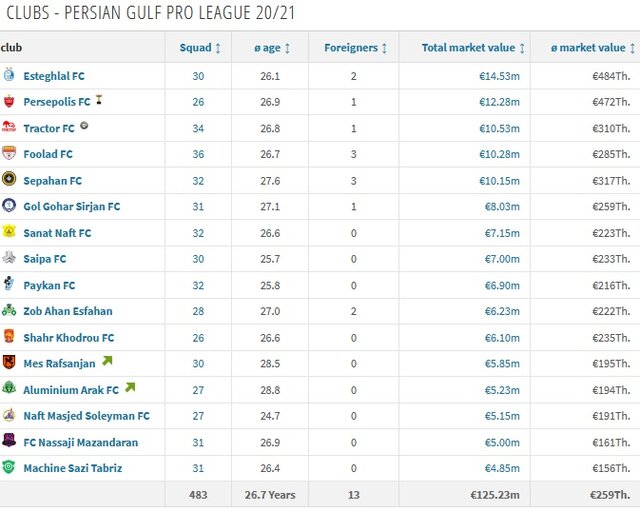The image size is (640, 512).
Task: Sort the table by Squad column
Action: [200, 47]
